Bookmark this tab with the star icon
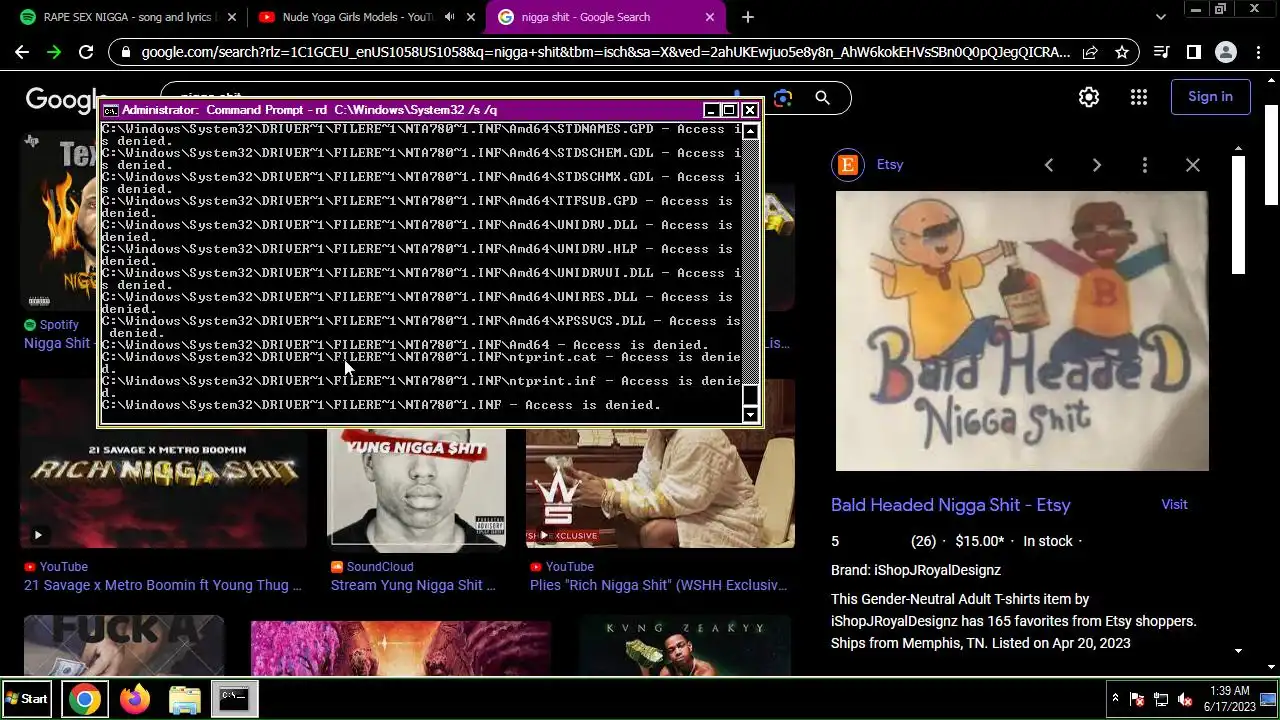The width and height of the screenshot is (1280, 720). tap(1122, 52)
